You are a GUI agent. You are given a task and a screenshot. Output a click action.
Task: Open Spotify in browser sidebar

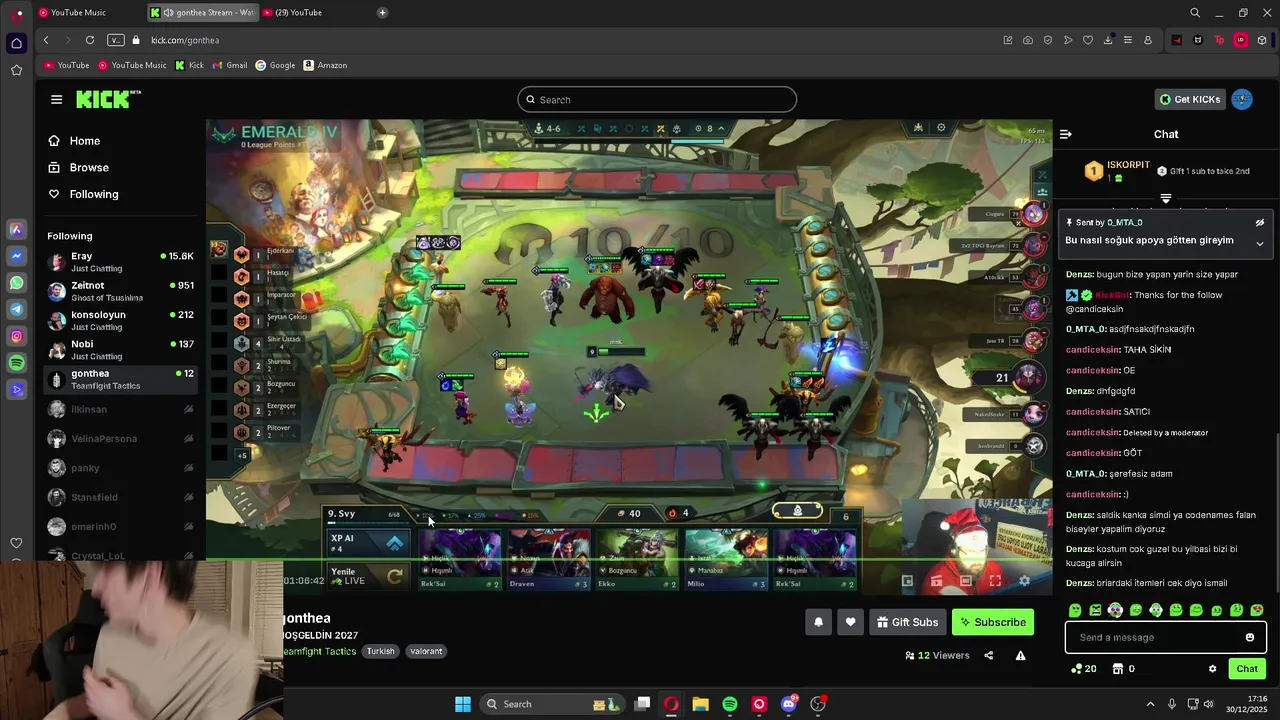click(x=16, y=363)
